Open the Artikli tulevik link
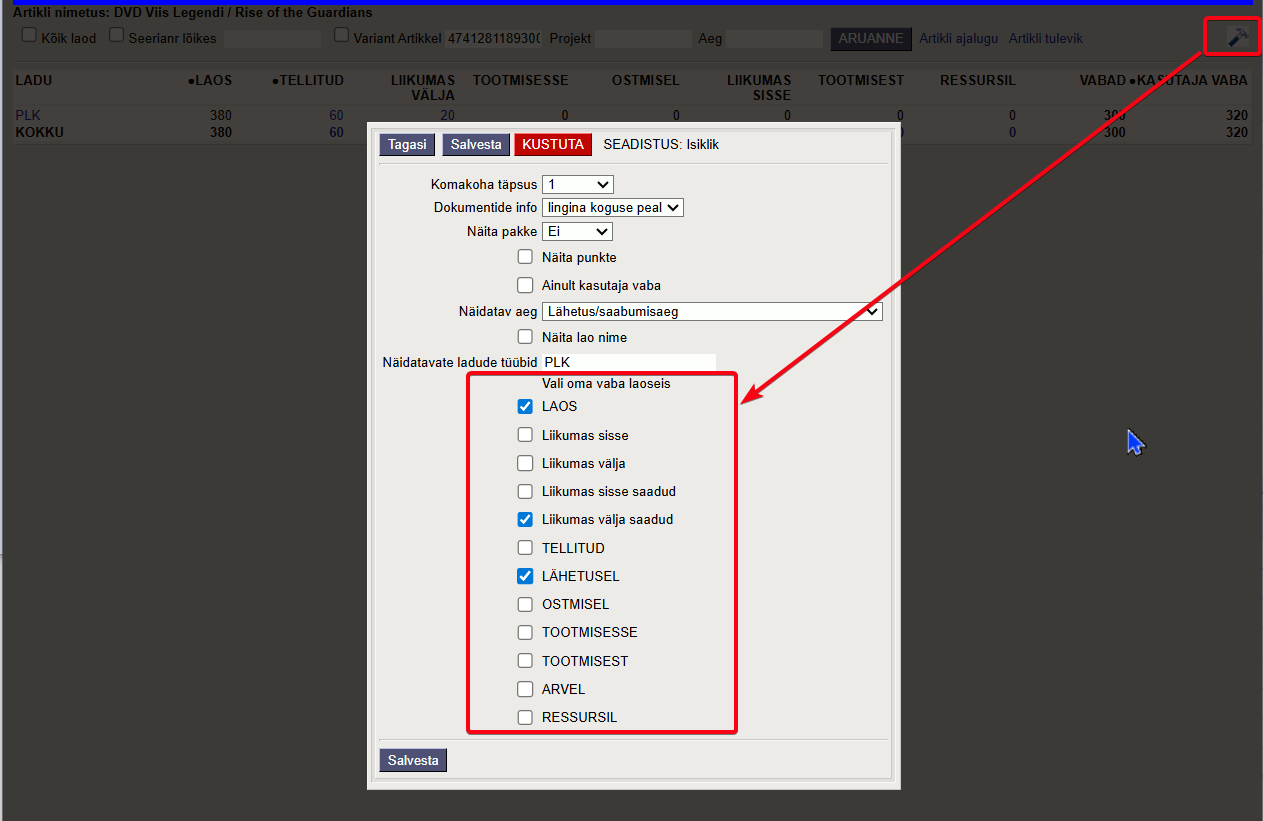 coord(1045,39)
